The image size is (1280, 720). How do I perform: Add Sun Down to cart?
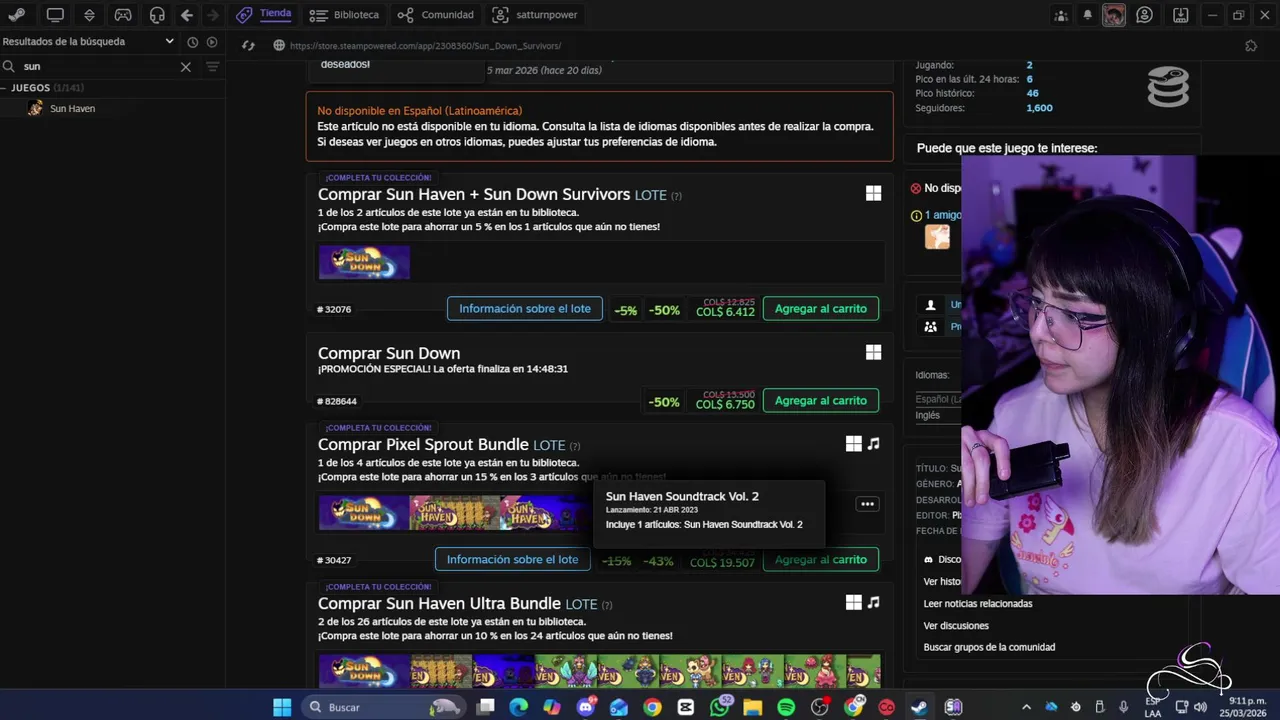(821, 401)
